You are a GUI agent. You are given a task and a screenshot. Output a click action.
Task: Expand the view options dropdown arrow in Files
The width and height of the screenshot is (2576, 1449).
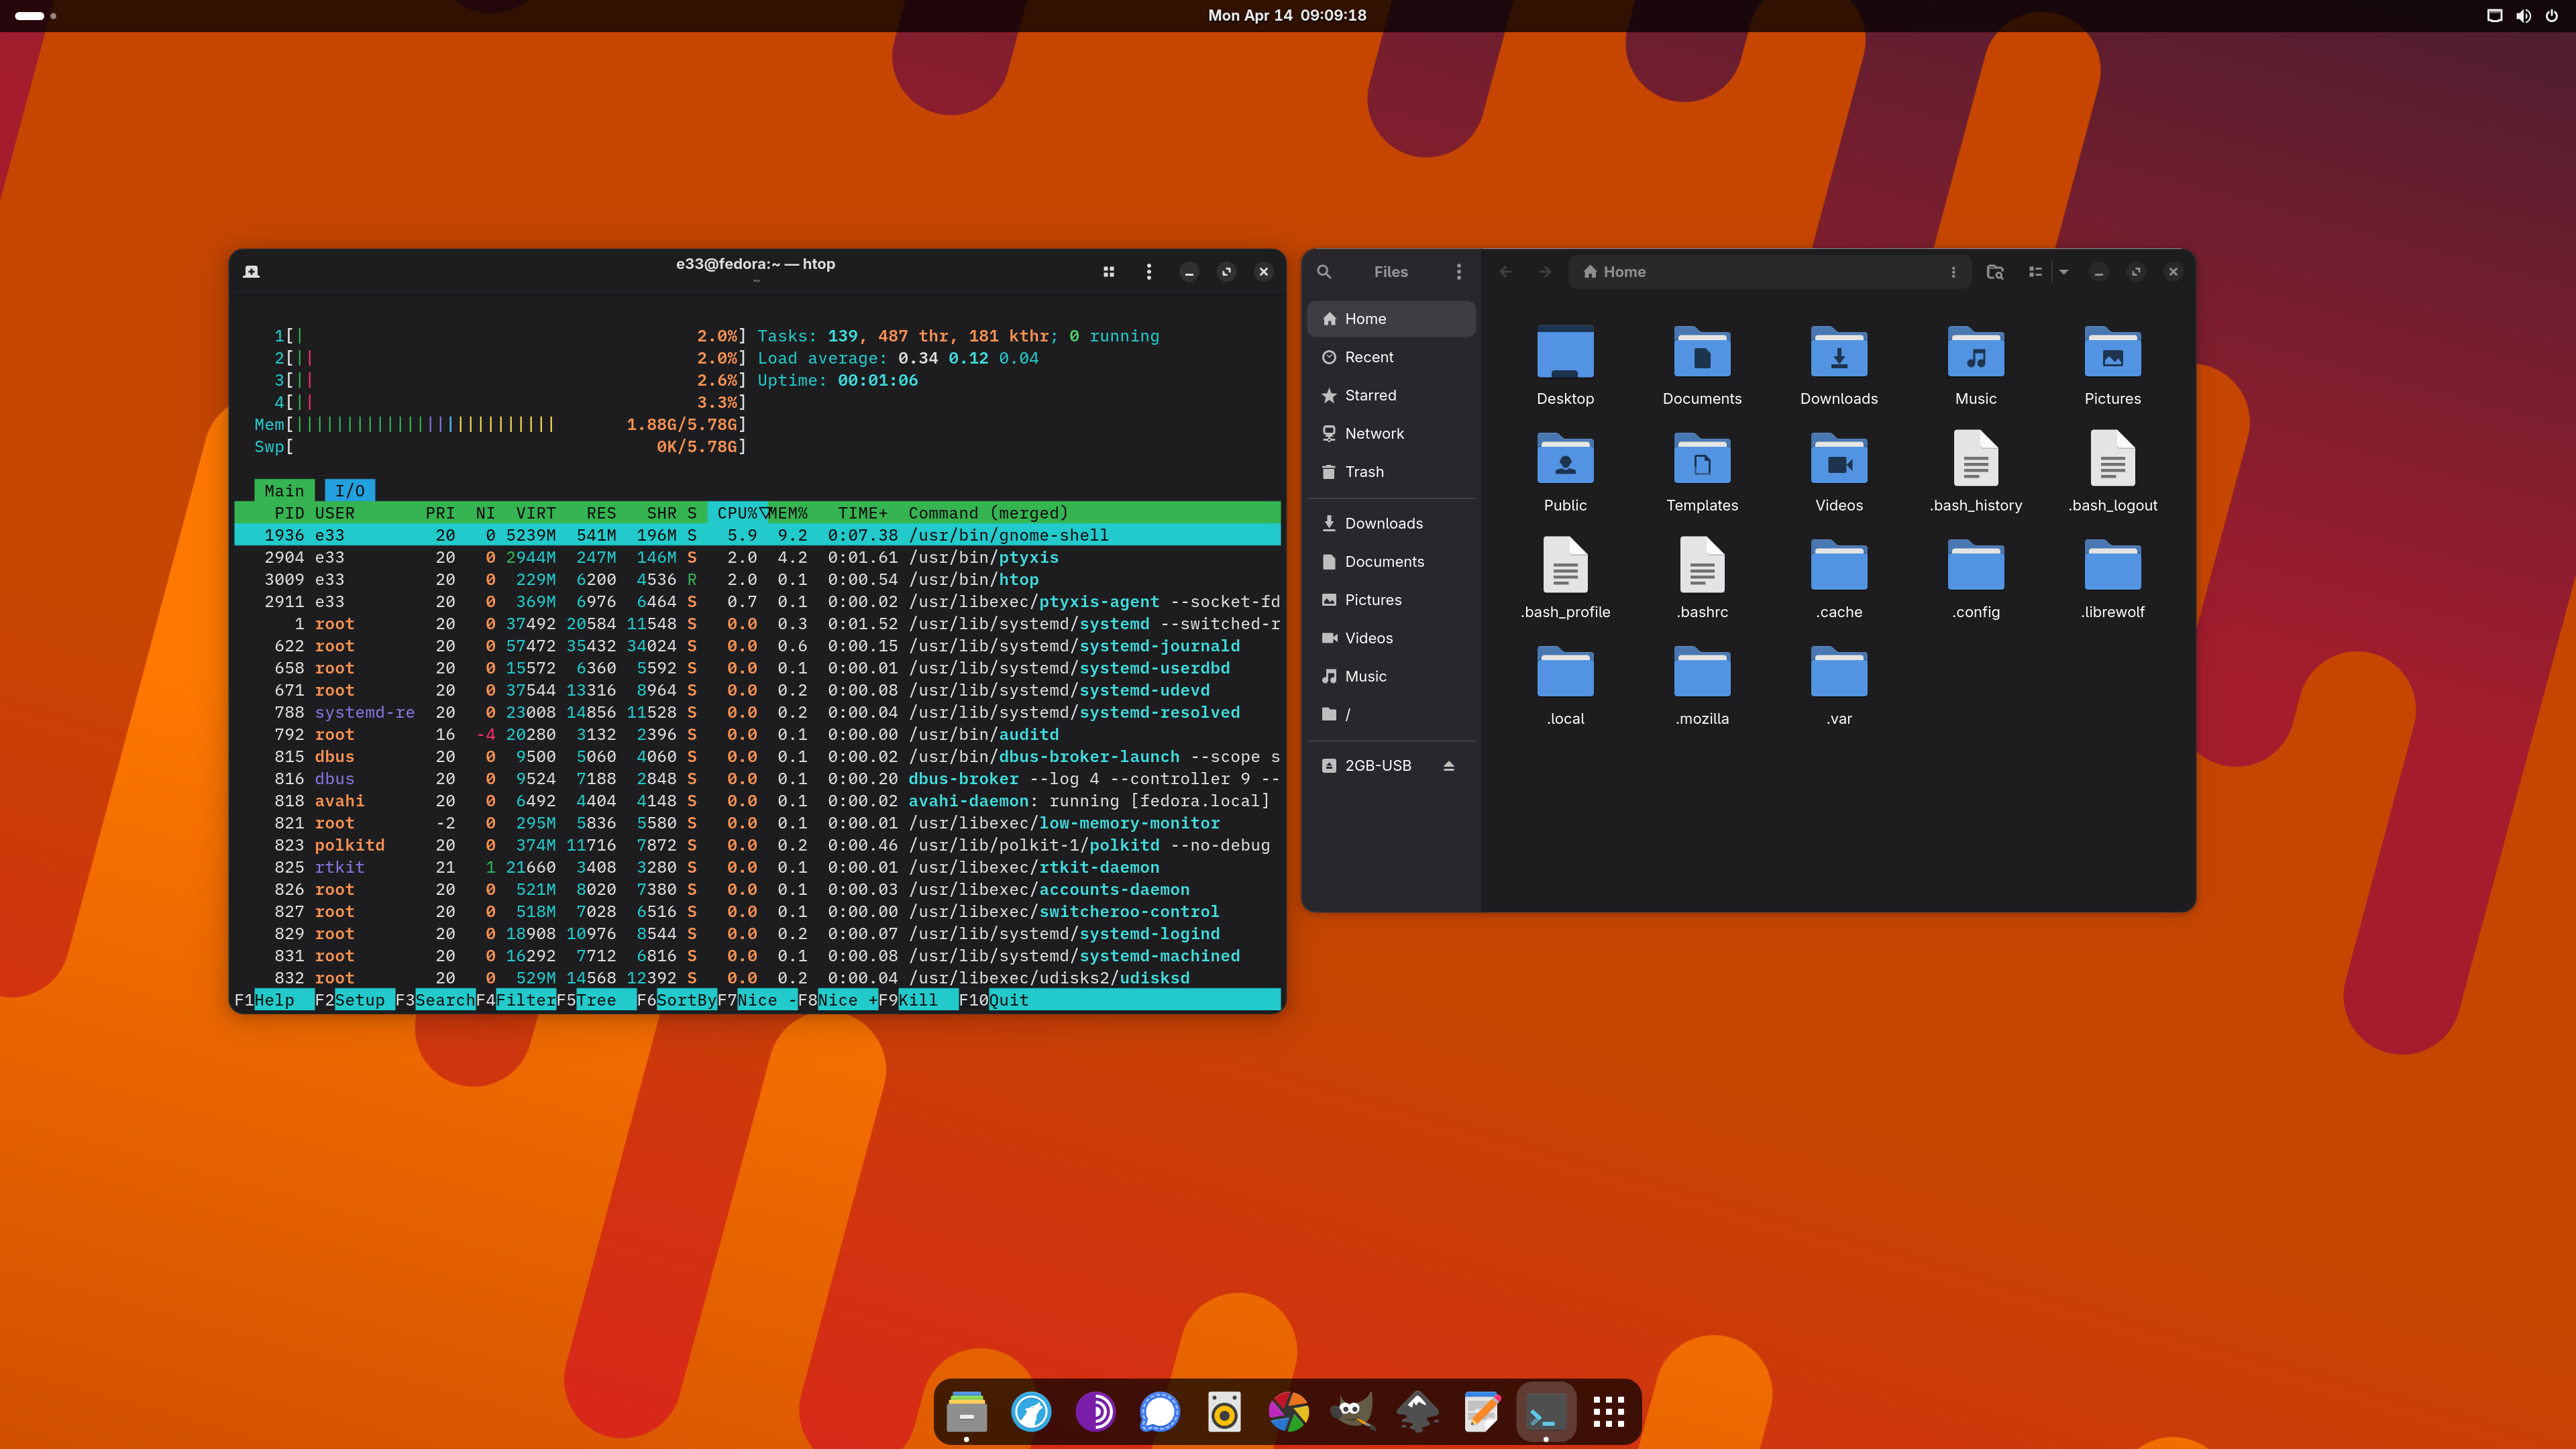tap(2063, 272)
